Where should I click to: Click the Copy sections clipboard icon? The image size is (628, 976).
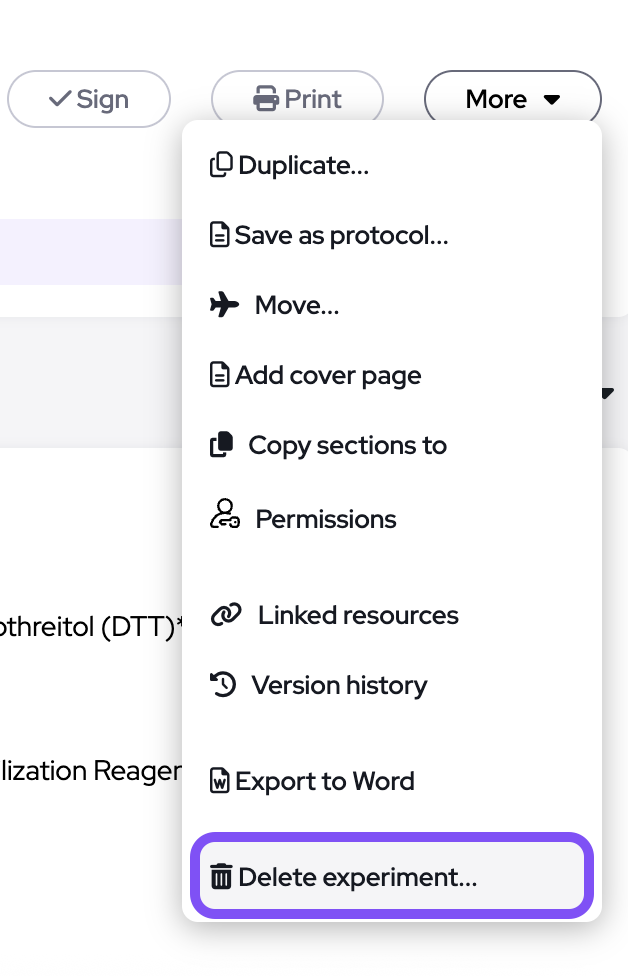221,445
